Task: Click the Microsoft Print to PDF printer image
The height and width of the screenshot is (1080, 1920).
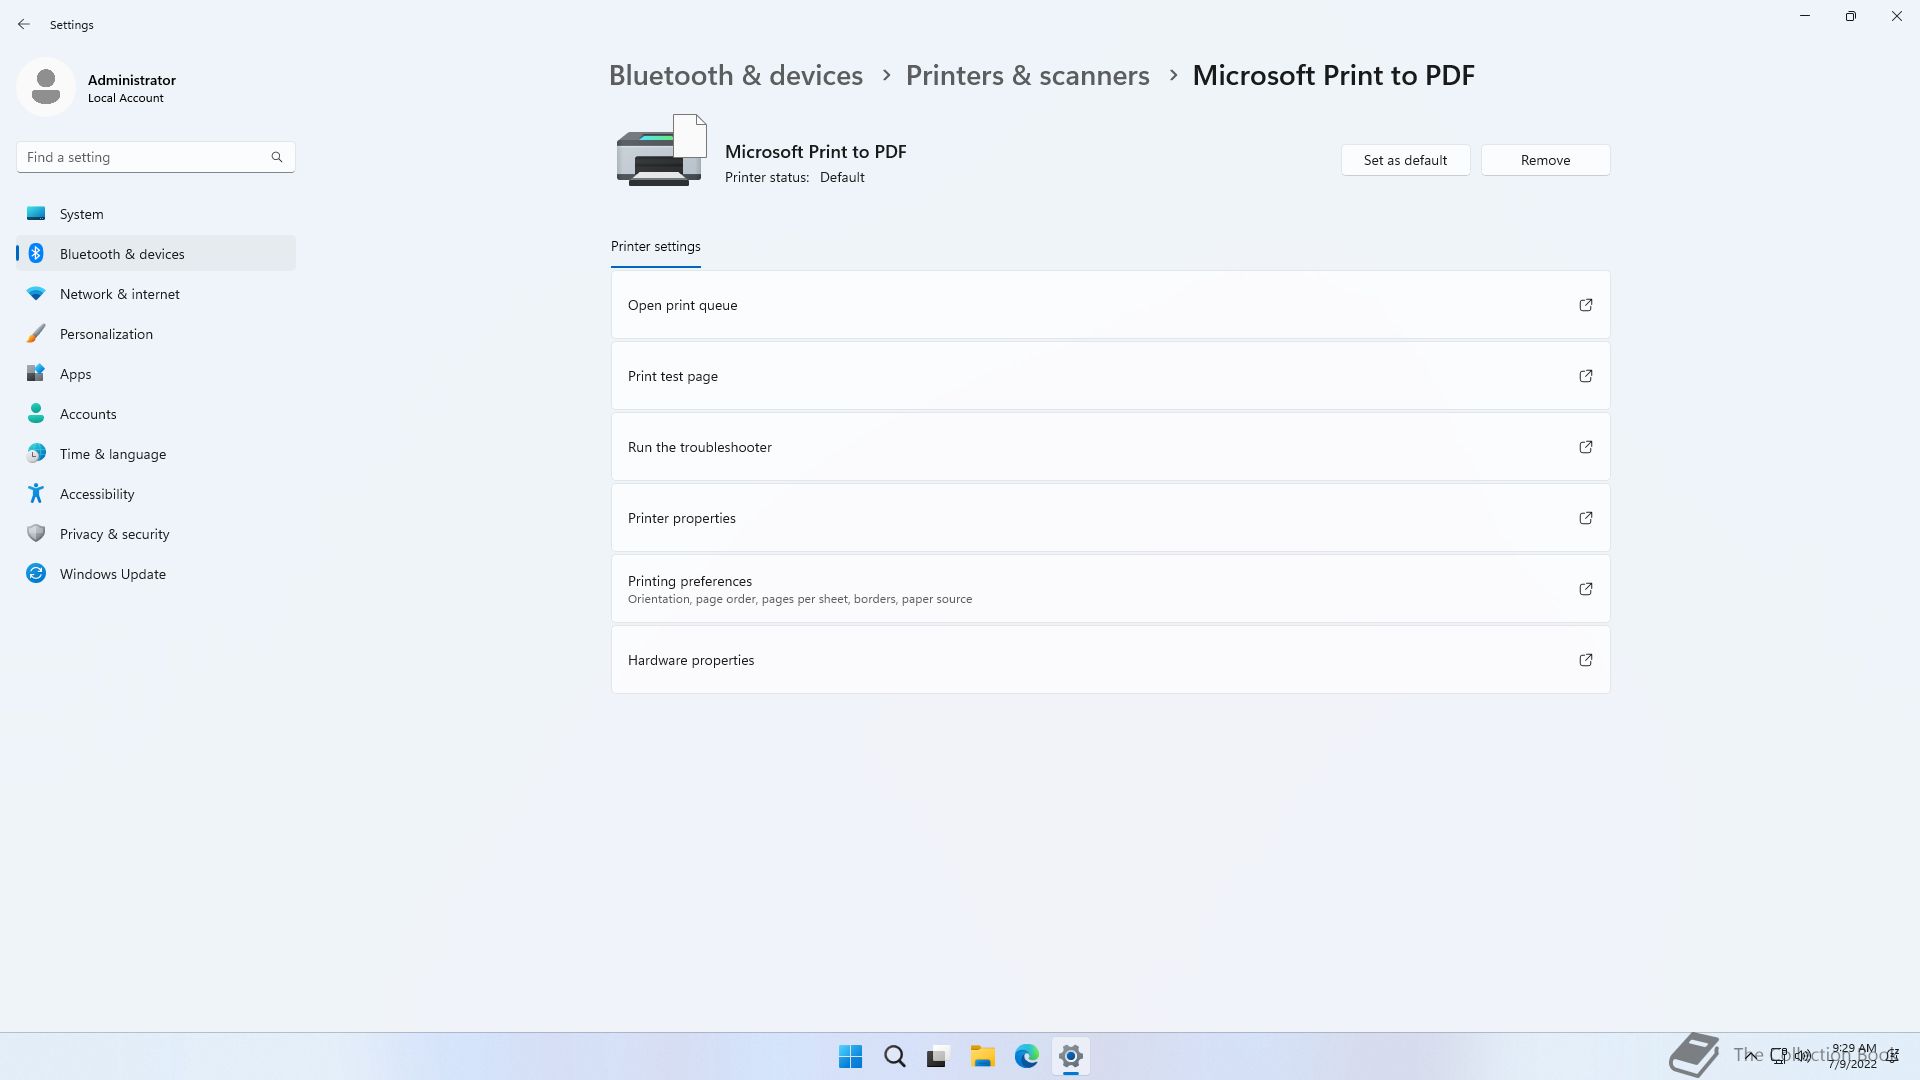Action: pos(661,151)
